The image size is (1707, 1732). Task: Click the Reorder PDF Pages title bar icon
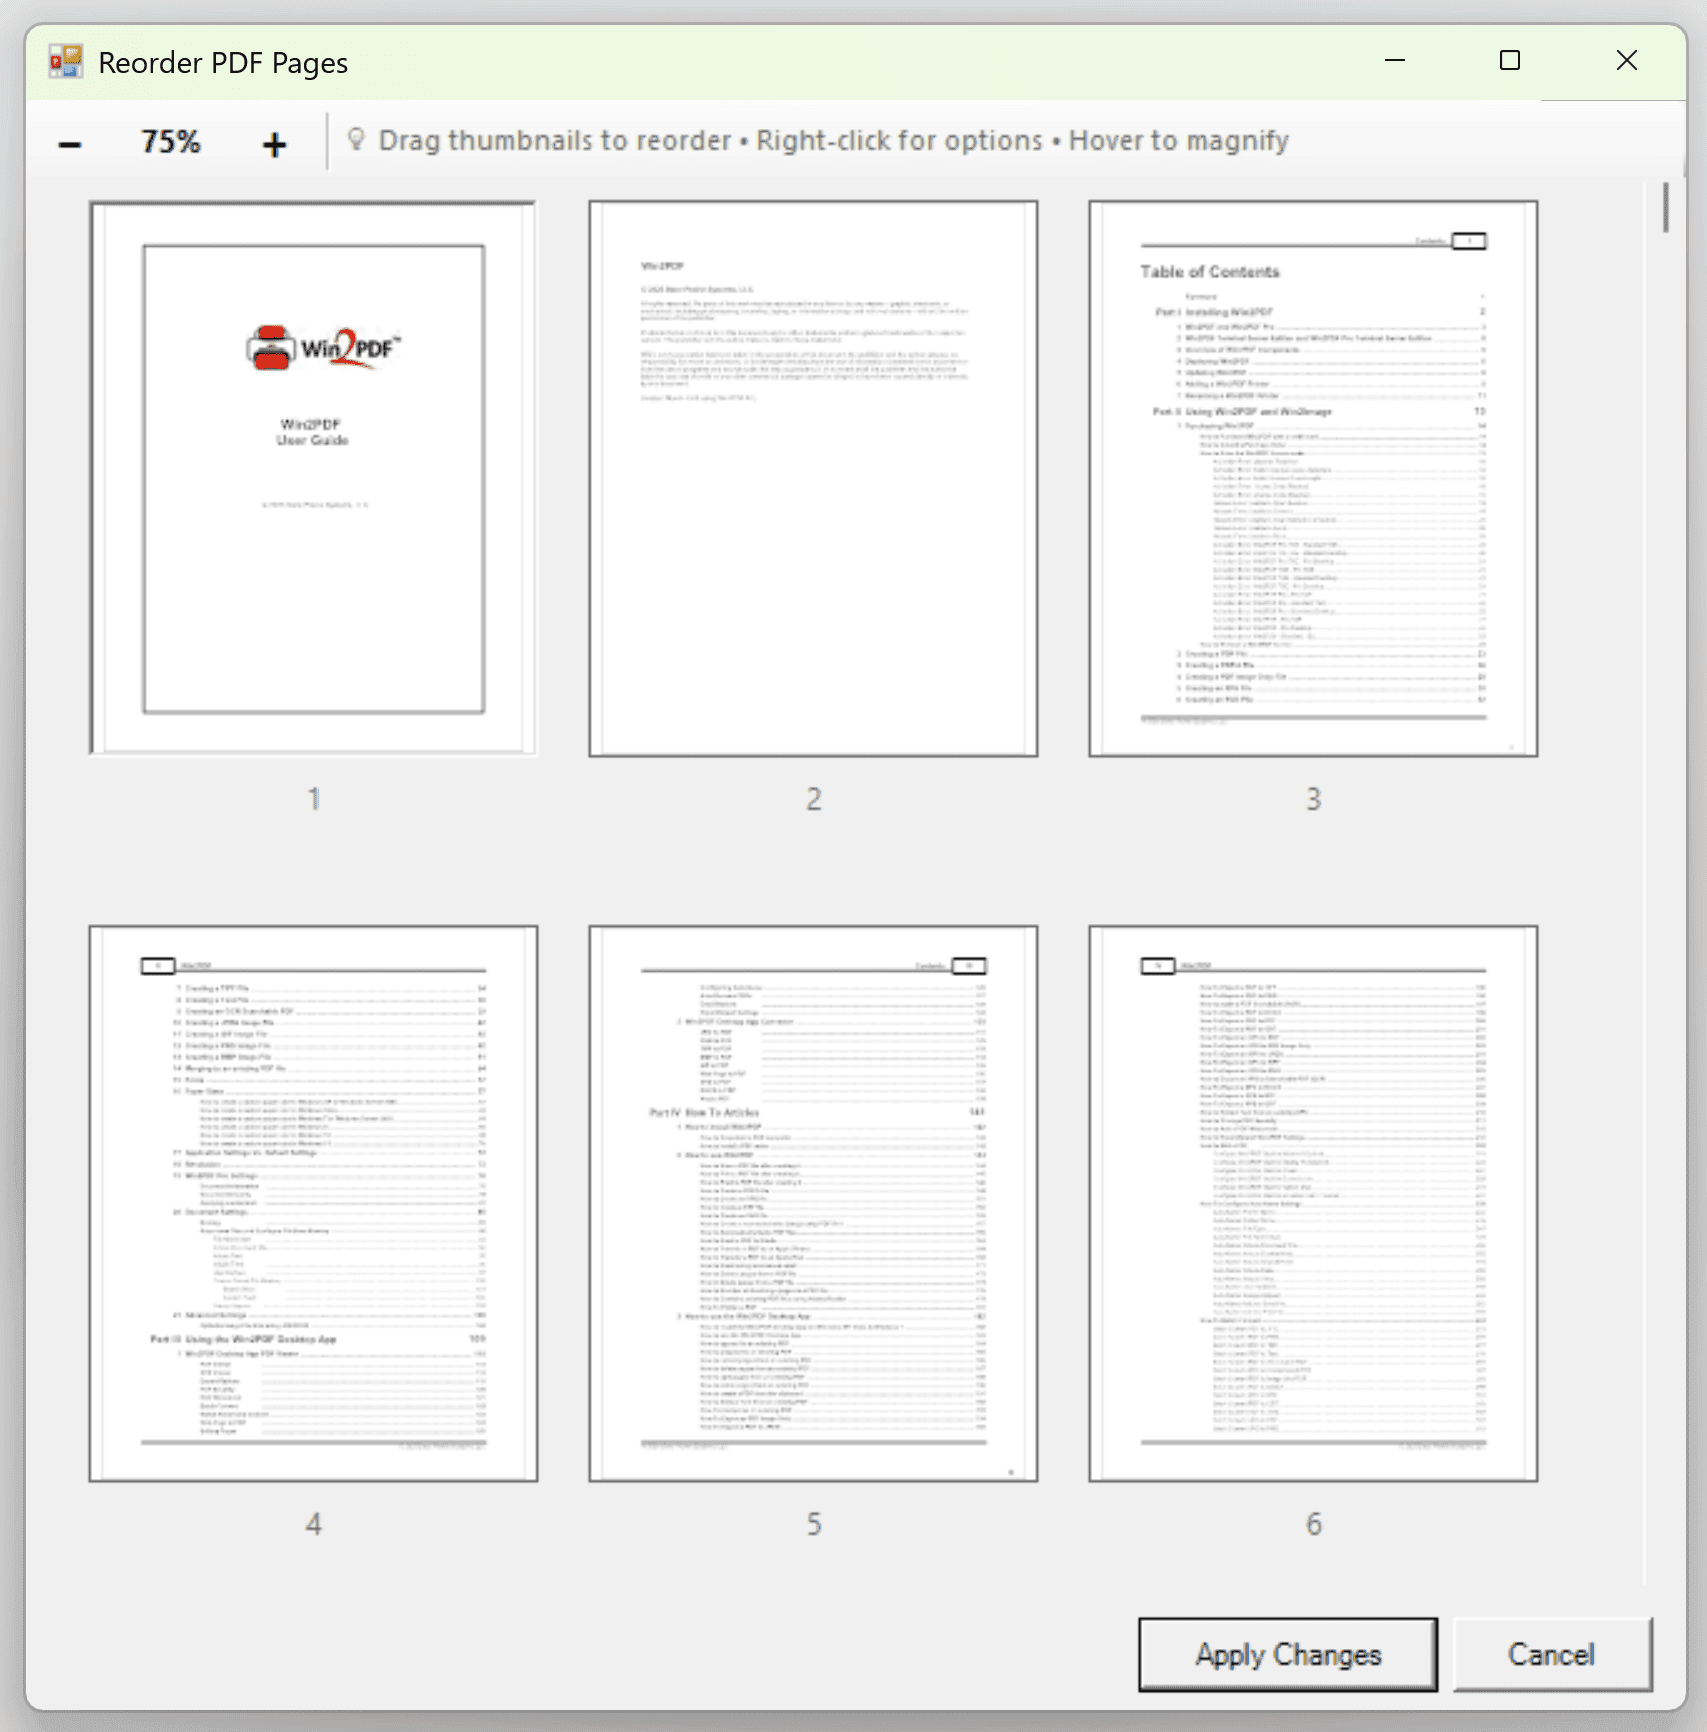tap(62, 61)
